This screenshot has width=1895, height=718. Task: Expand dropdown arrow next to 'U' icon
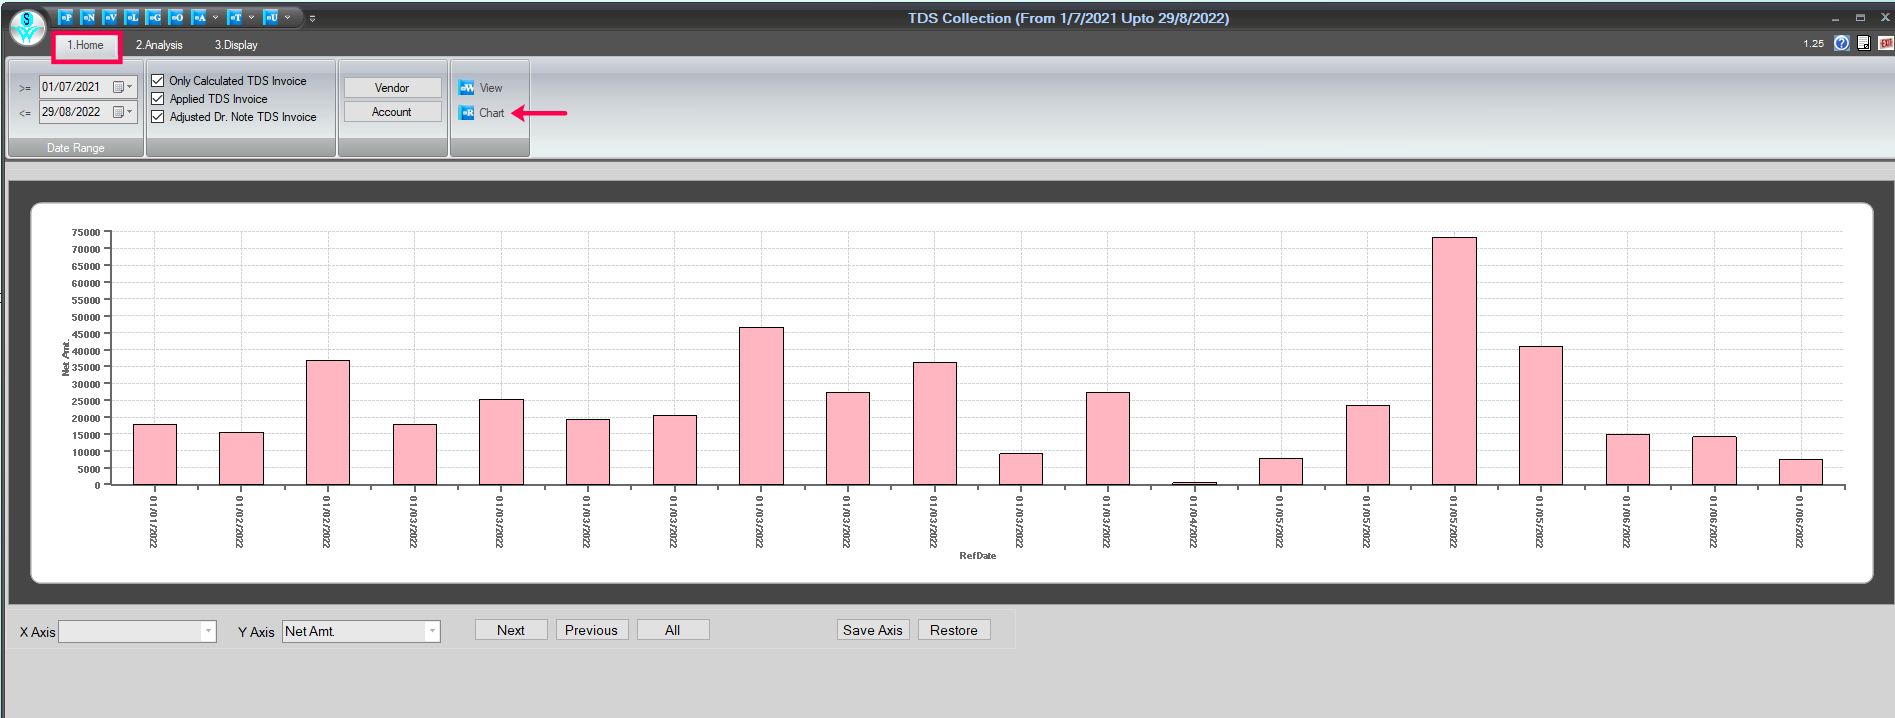click(287, 17)
